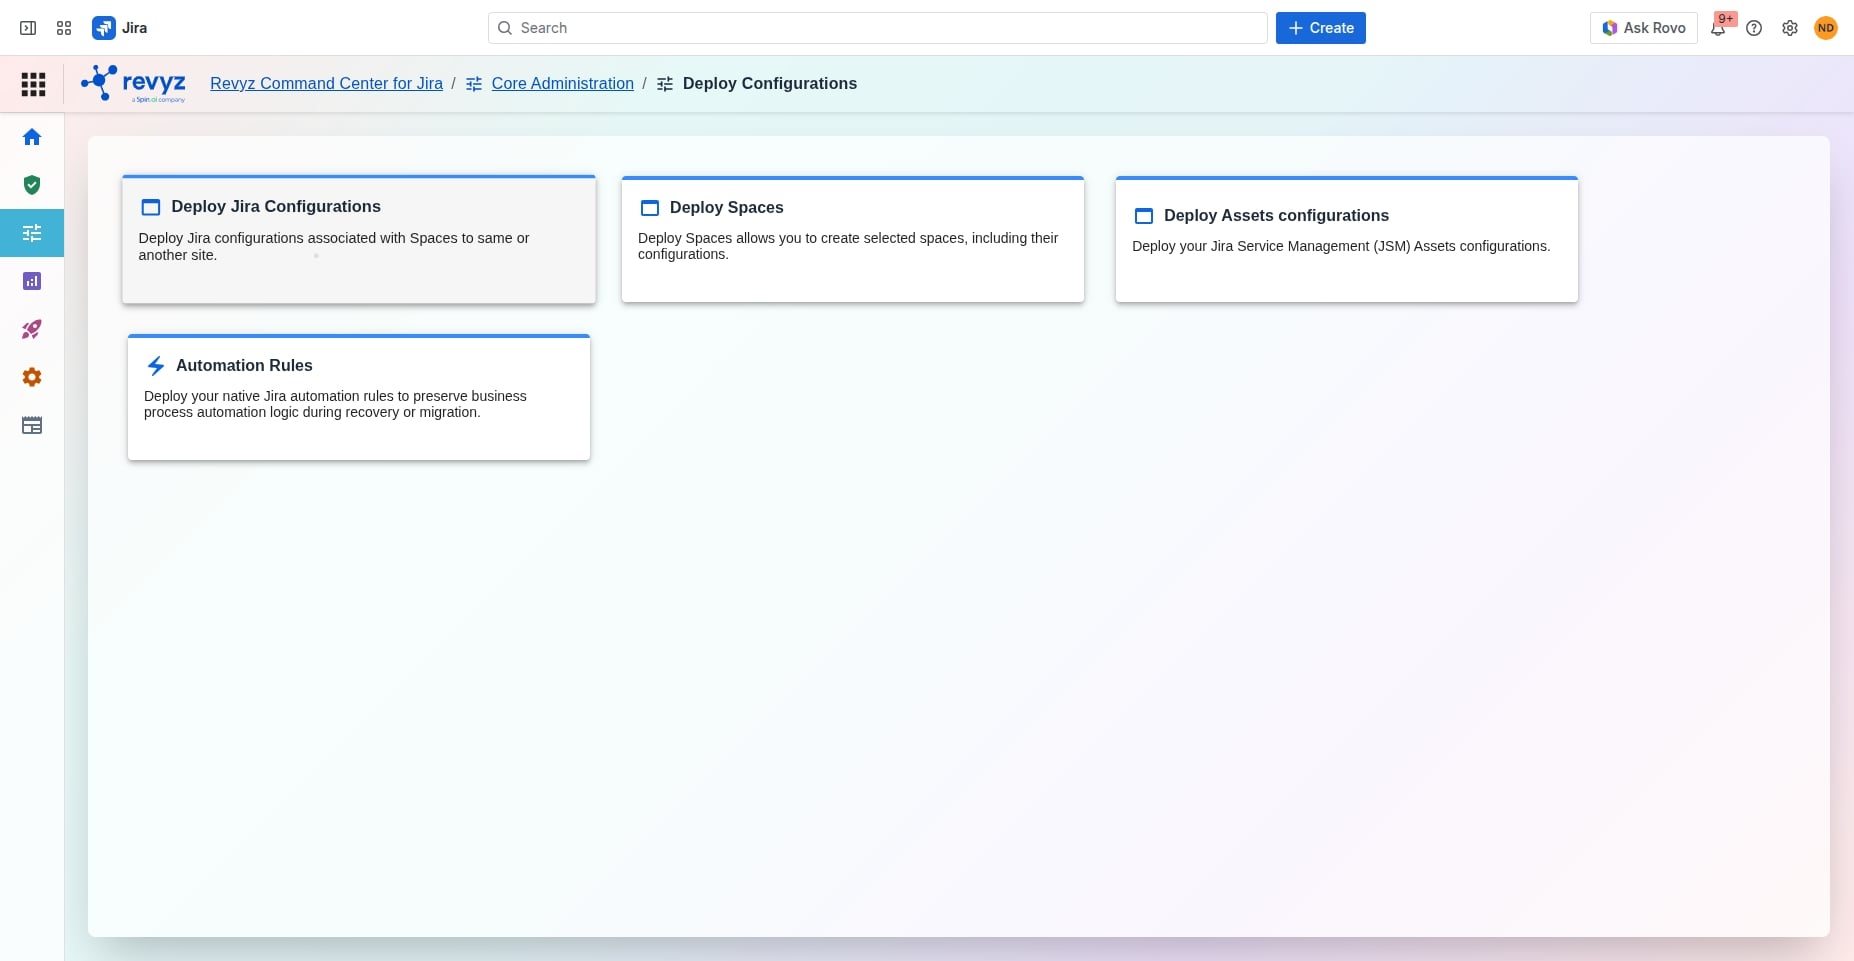This screenshot has width=1854, height=961.
Task: Click the Deploy Configurations breadcrumb text
Action: pyautogui.click(x=770, y=84)
